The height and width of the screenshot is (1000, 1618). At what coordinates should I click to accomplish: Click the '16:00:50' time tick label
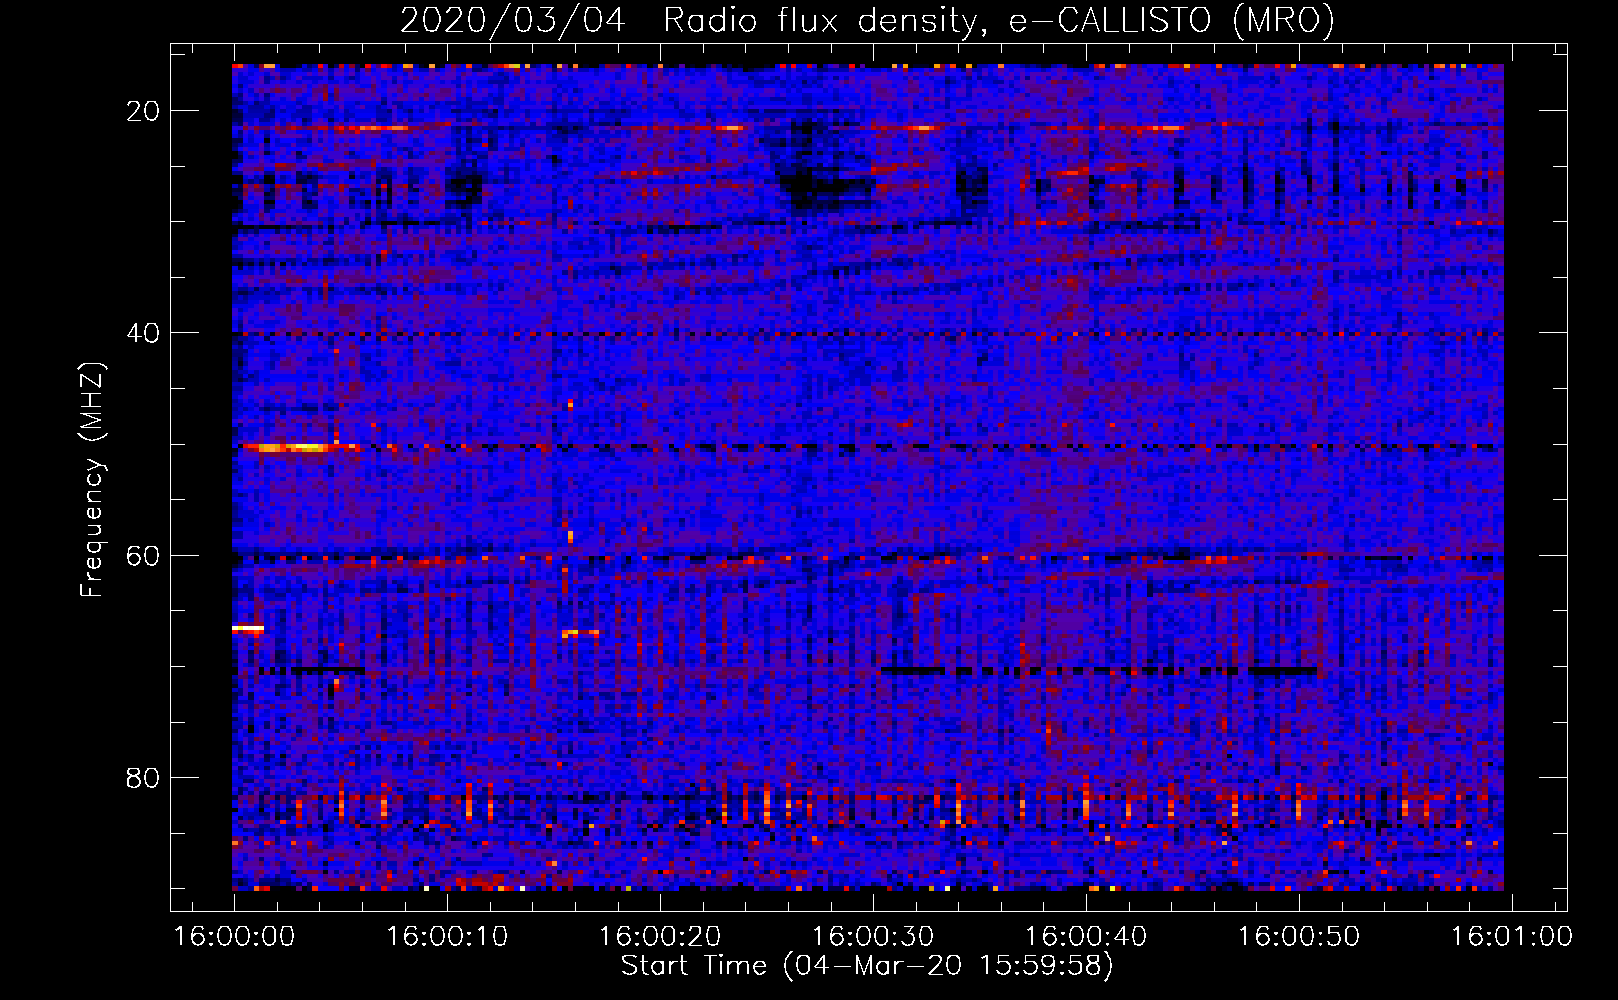(1299, 937)
